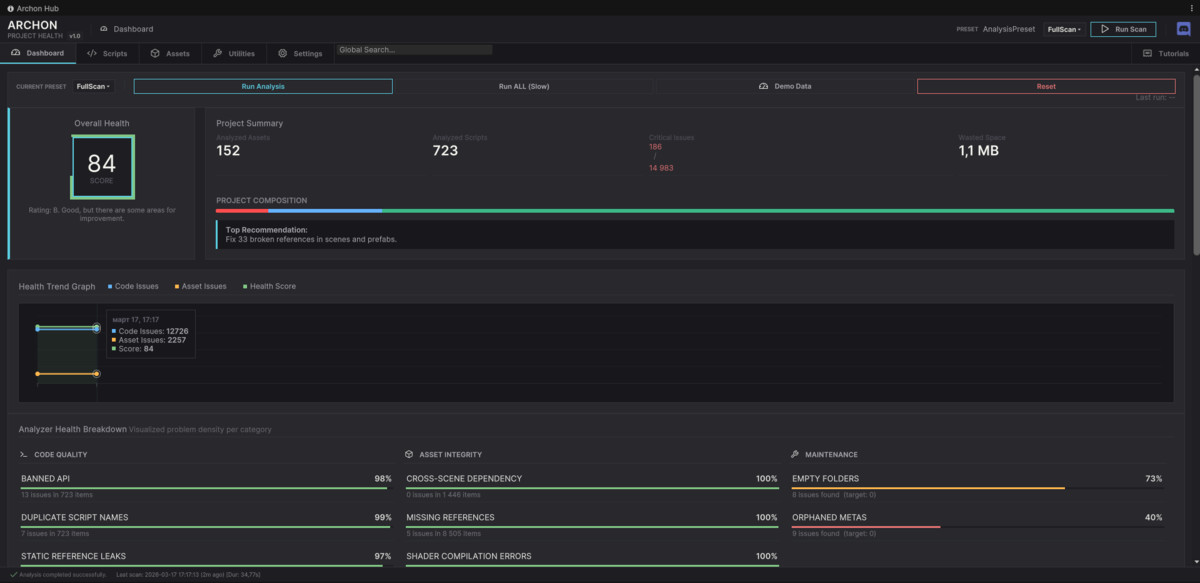Click the STATIC REFERENCE LEAKS row label
The width and height of the screenshot is (1200, 583).
pyautogui.click(x=73, y=555)
